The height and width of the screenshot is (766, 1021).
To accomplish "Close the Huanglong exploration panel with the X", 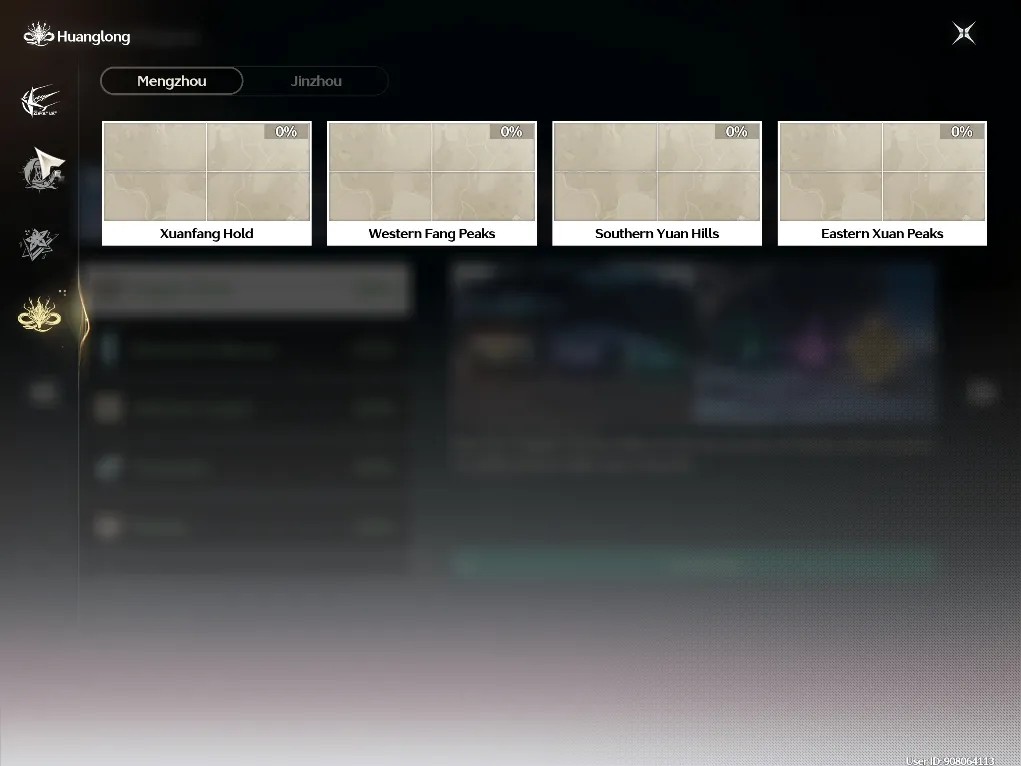I will click(x=964, y=33).
